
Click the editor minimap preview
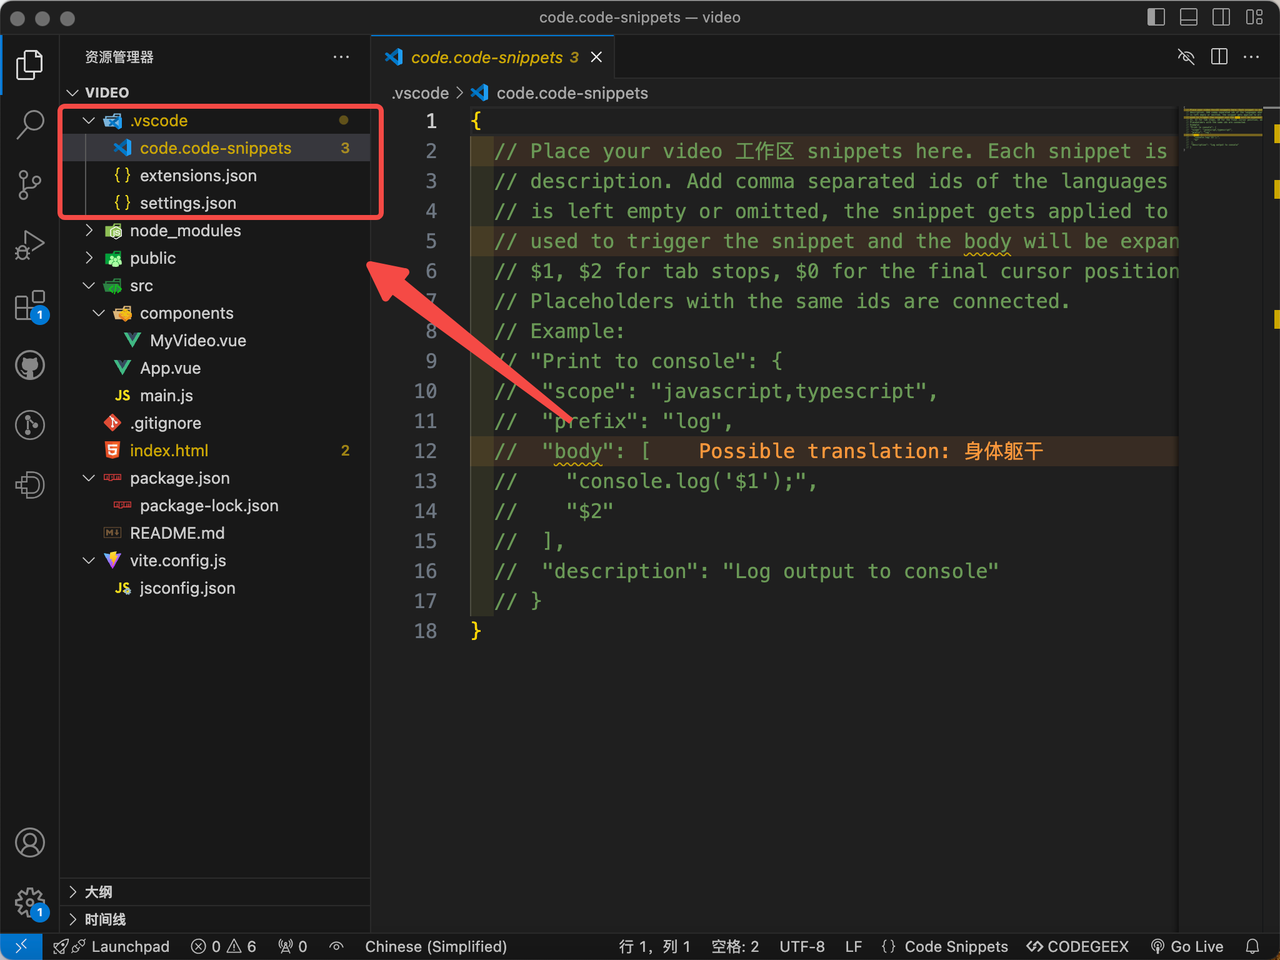tap(1223, 127)
